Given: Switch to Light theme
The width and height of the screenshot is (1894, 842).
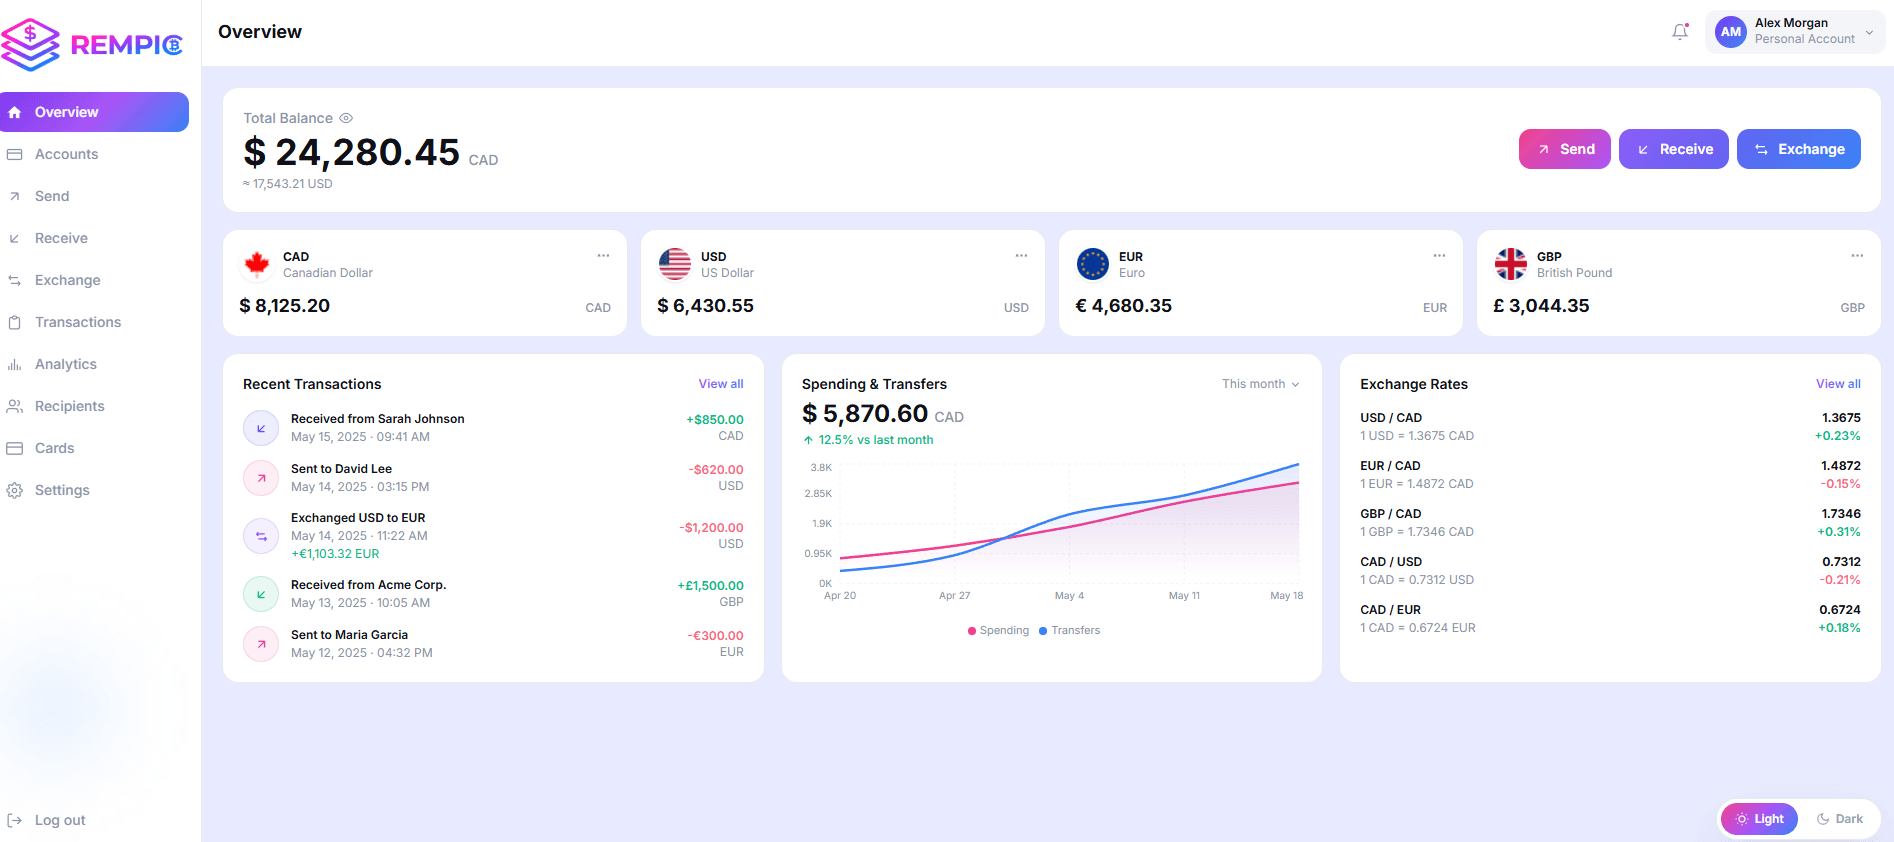Looking at the screenshot, I should (x=1759, y=819).
